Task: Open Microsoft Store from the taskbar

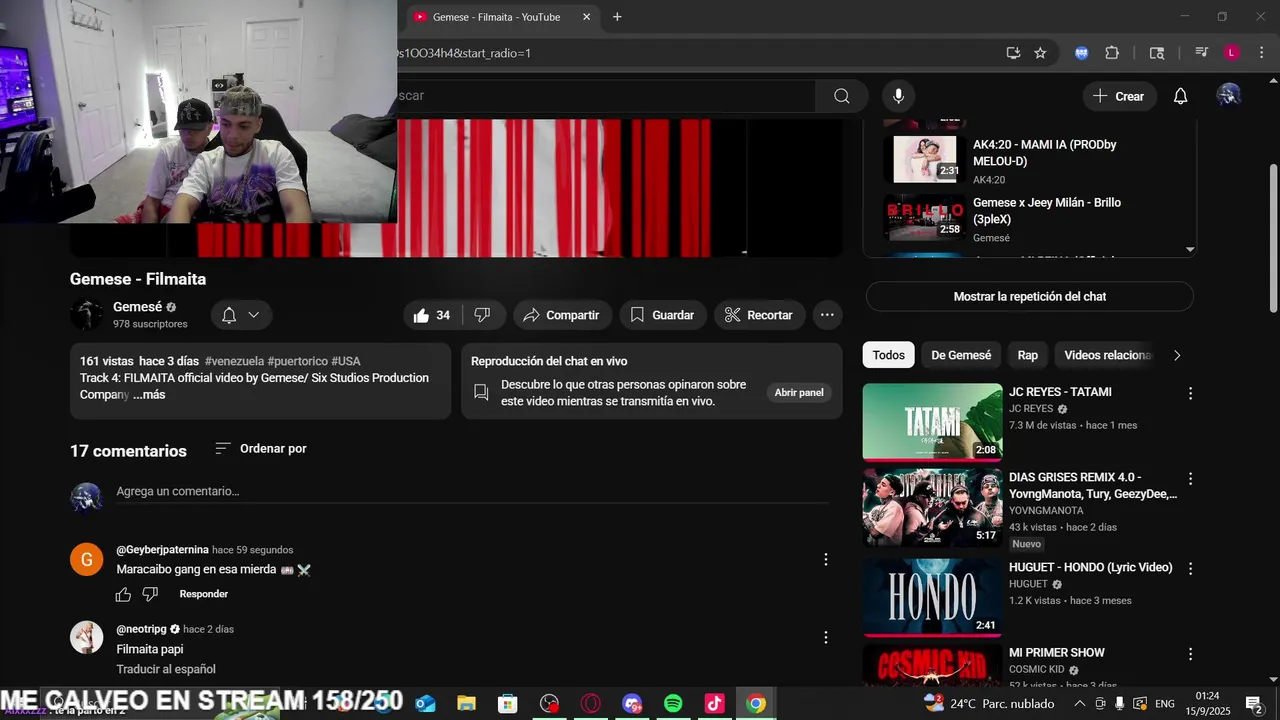Action: pos(508,704)
